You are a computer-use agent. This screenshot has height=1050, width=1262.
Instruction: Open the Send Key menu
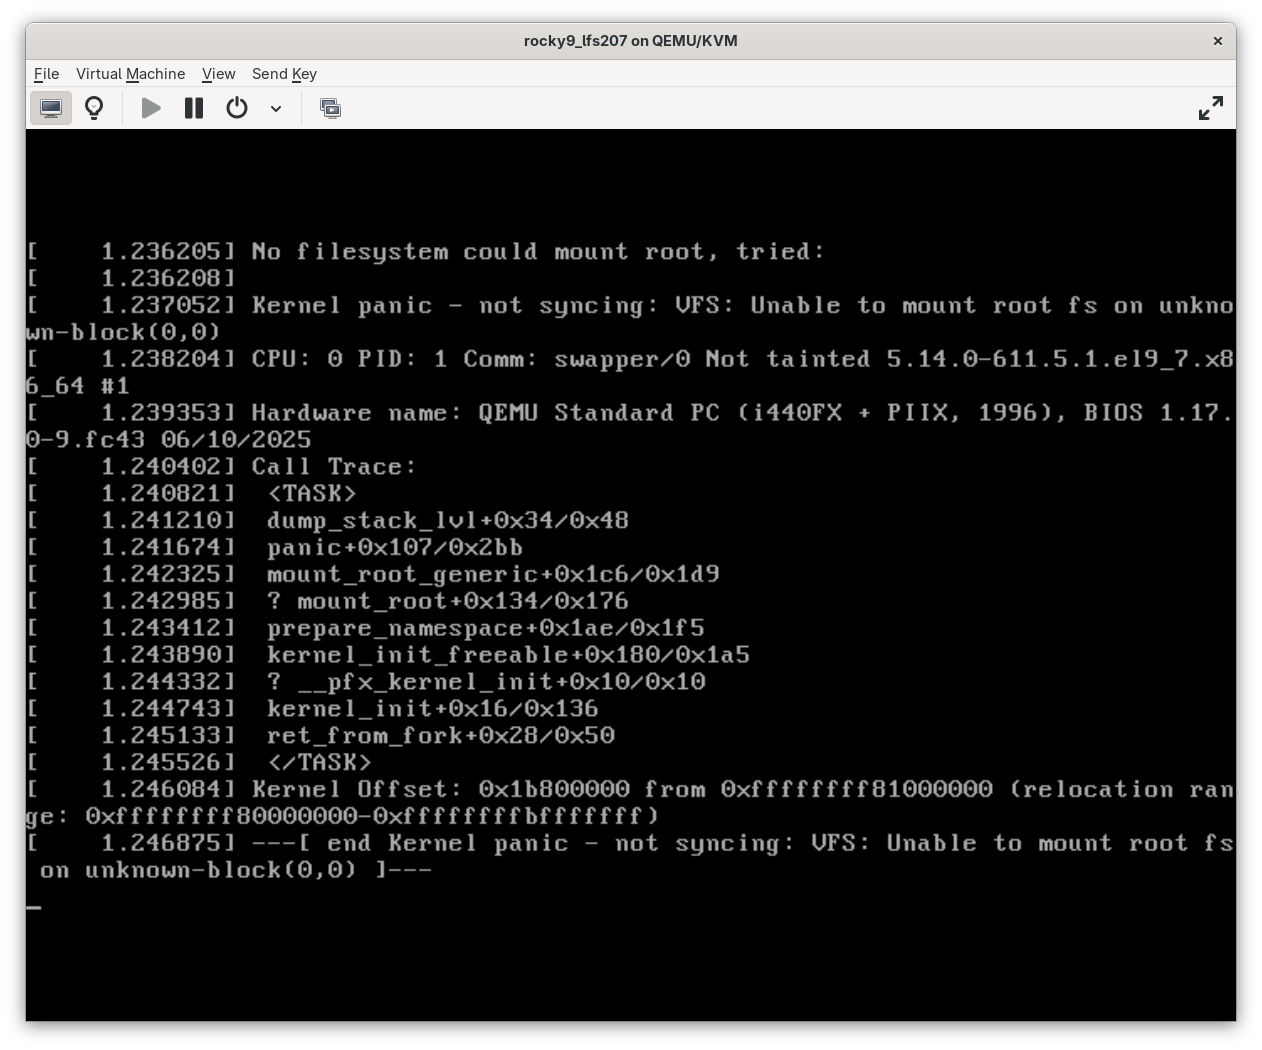284,74
